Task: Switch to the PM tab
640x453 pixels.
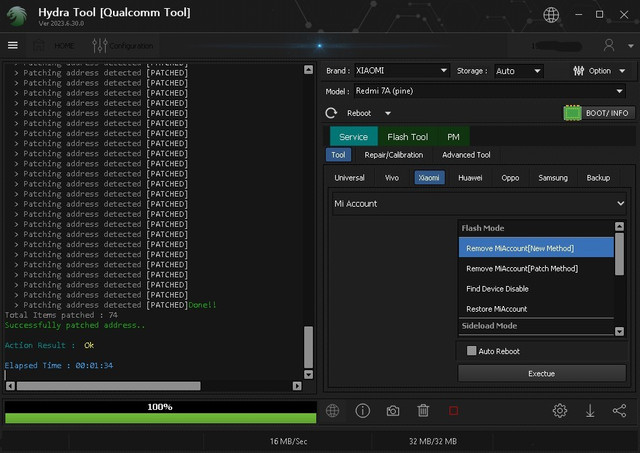Action: pos(453,137)
